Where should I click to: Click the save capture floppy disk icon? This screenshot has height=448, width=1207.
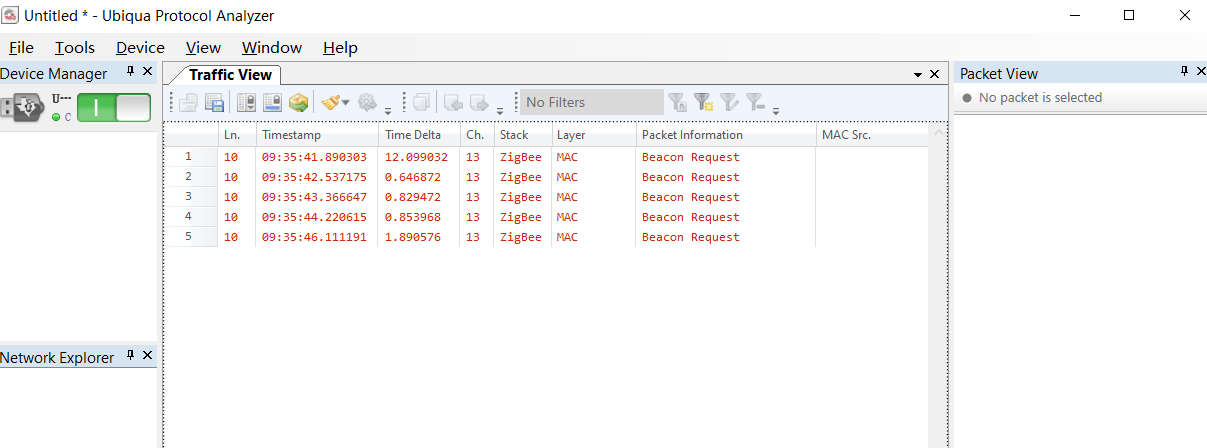point(214,102)
